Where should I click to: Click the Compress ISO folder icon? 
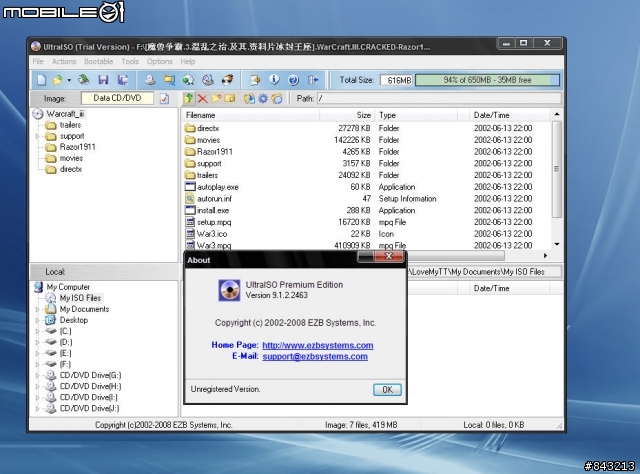169,80
